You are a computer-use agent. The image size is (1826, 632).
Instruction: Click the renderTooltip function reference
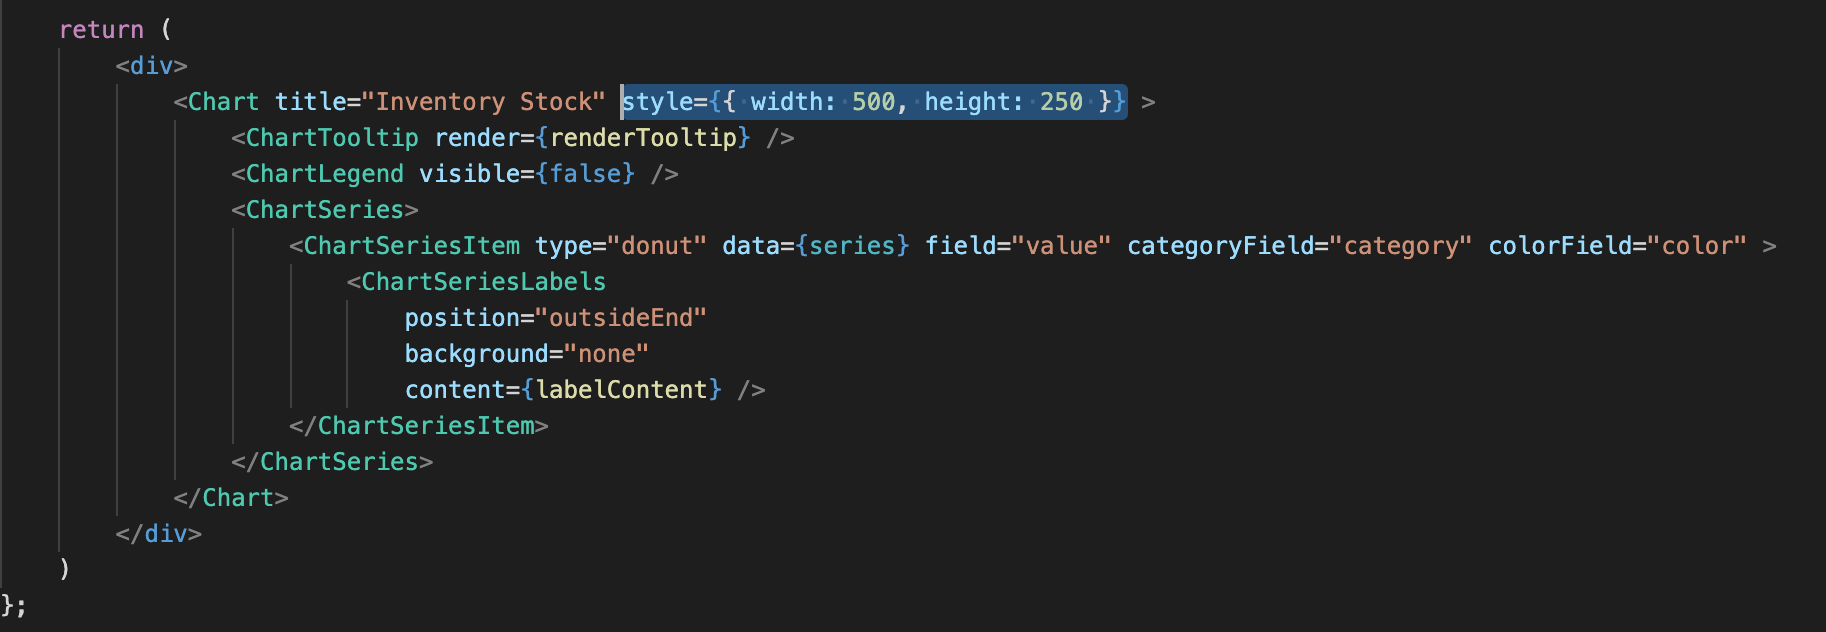point(643,138)
